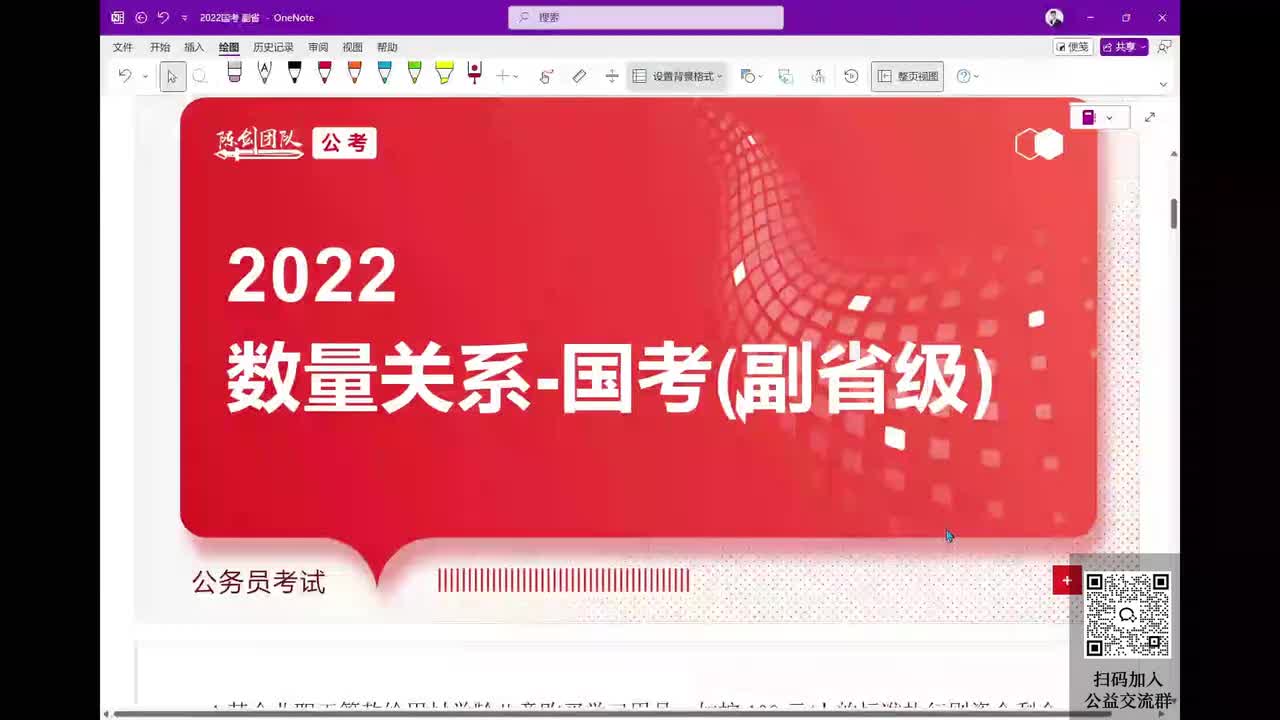This screenshot has height=720, width=1280.
Task: Open the user account avatar
Action: [x=1054, y=17]
